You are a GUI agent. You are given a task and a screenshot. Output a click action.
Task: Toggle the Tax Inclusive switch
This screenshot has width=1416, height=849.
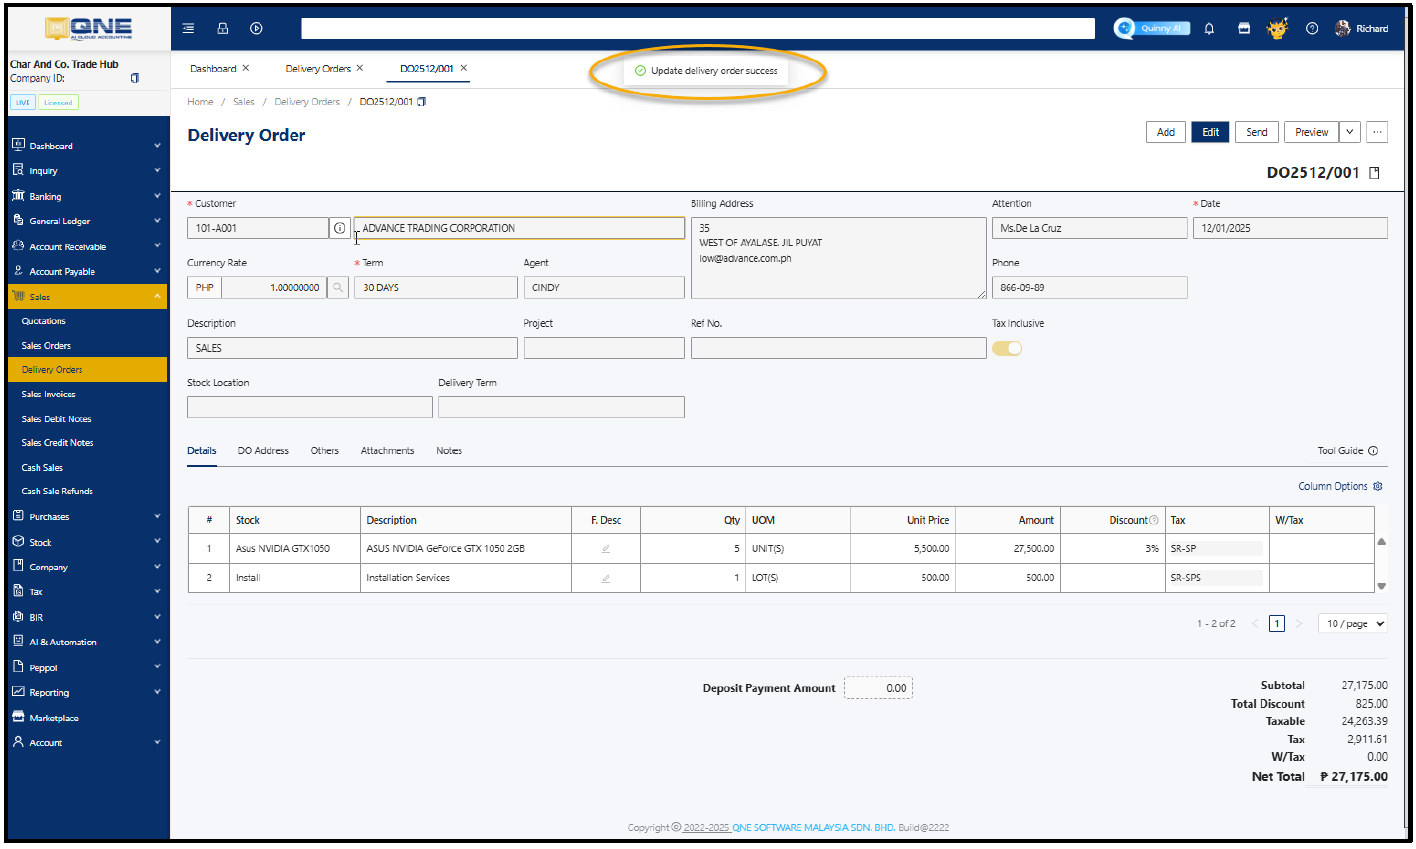pos(1007,348)
